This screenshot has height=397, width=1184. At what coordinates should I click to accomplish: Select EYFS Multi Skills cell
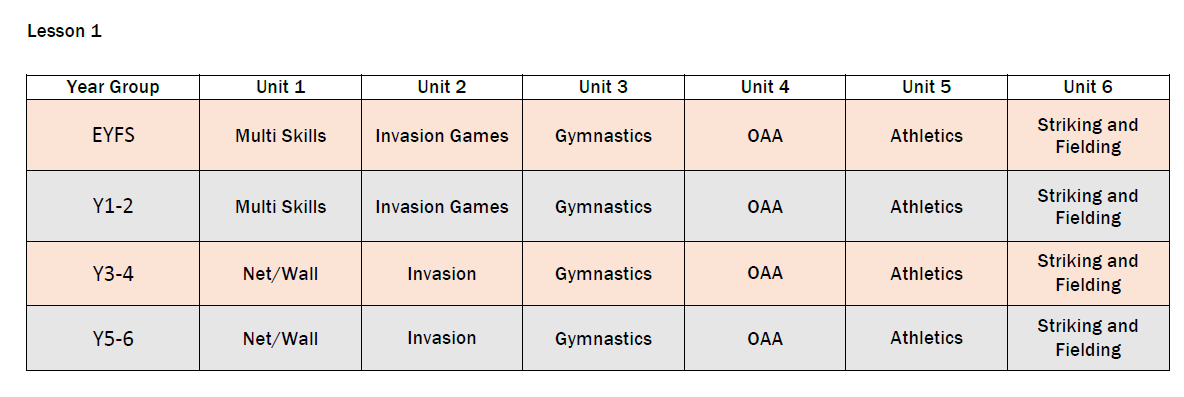280,135
